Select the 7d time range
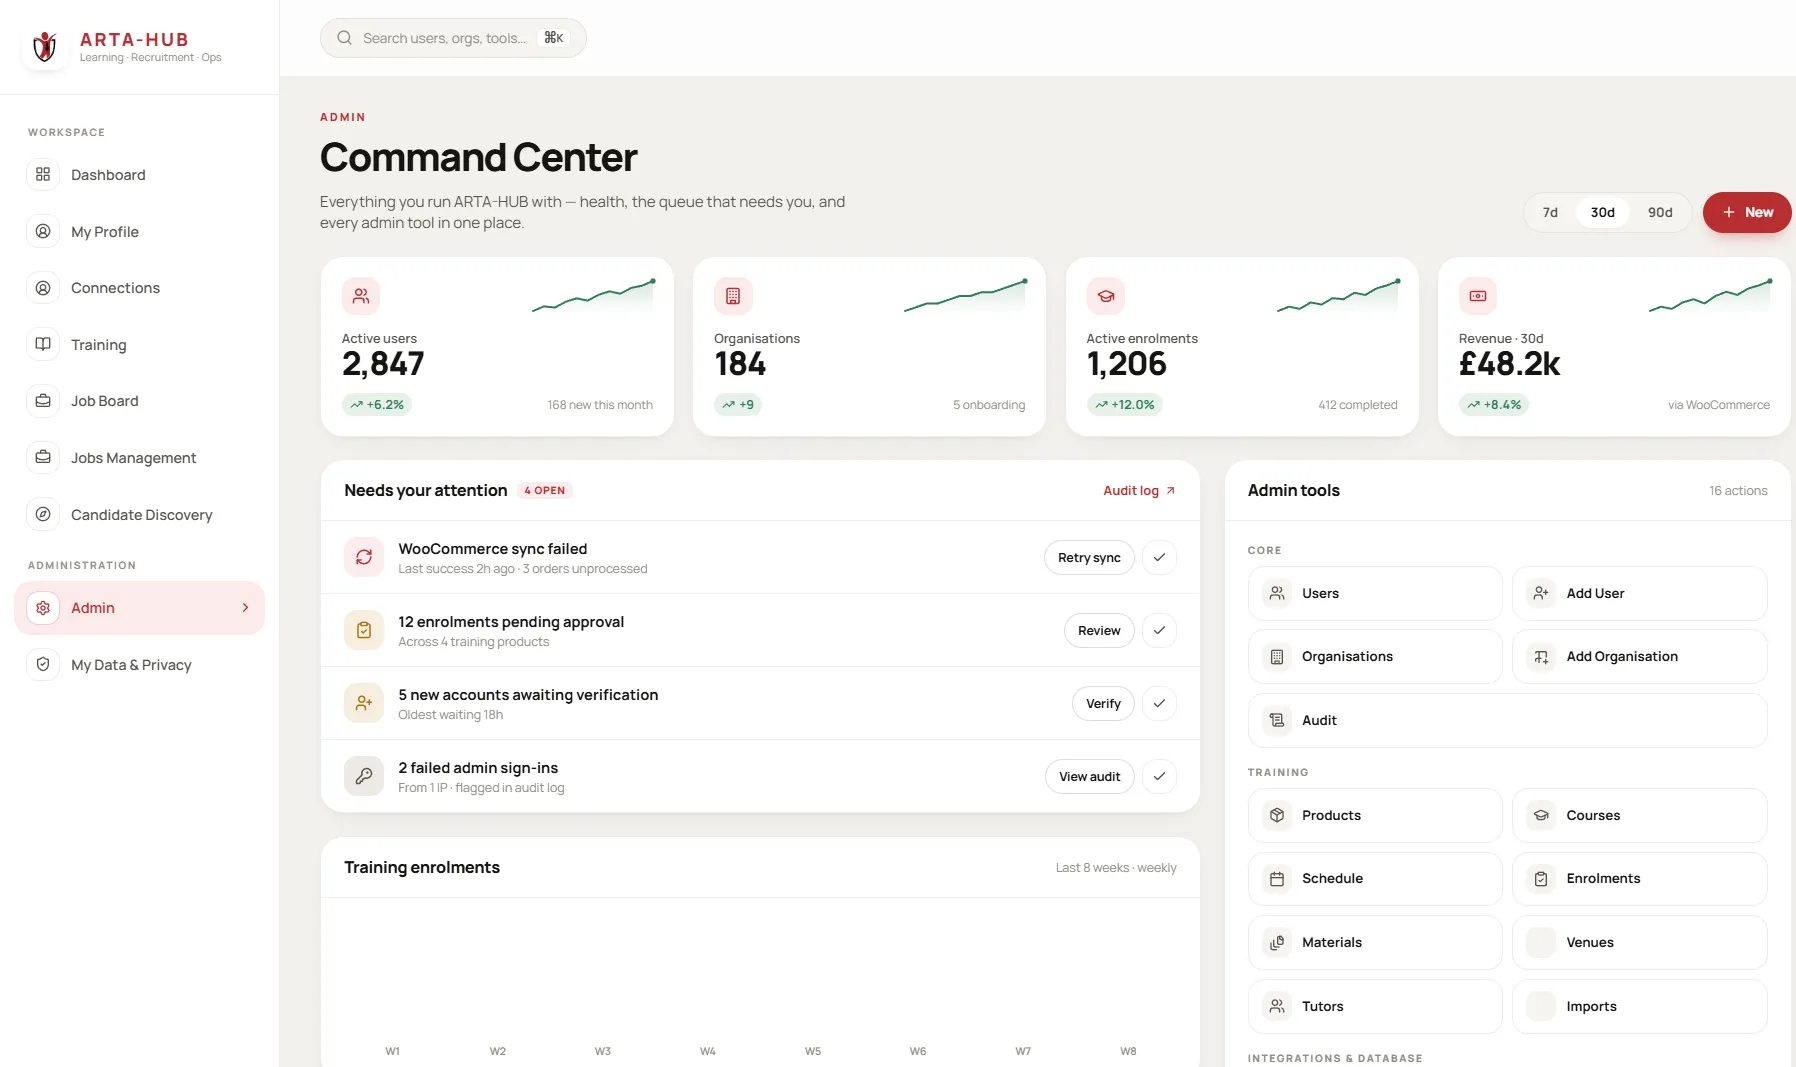The image size is (1796, 1067). [1550, 212]
